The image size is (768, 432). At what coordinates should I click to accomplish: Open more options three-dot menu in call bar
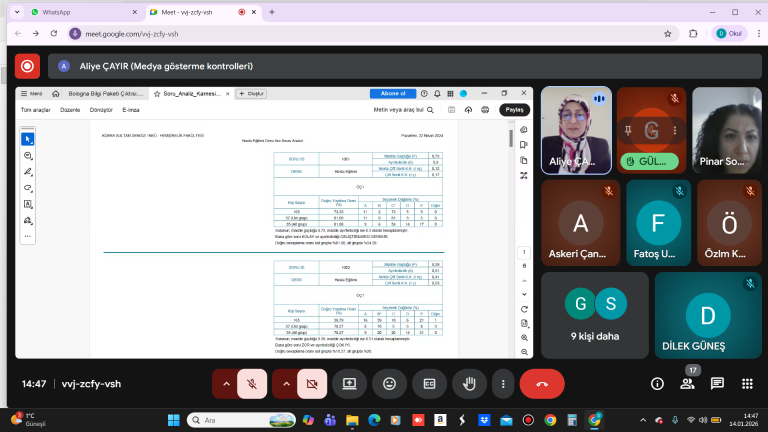tap(503, 383)
